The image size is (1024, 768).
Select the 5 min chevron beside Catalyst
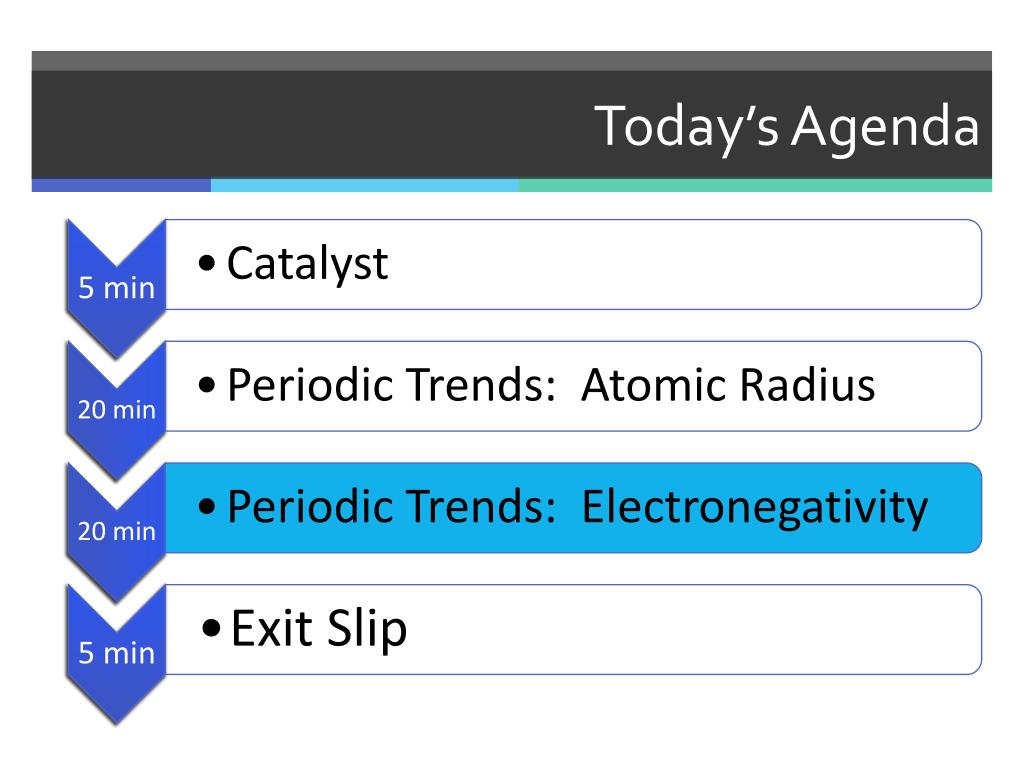(x=116, y=288)
